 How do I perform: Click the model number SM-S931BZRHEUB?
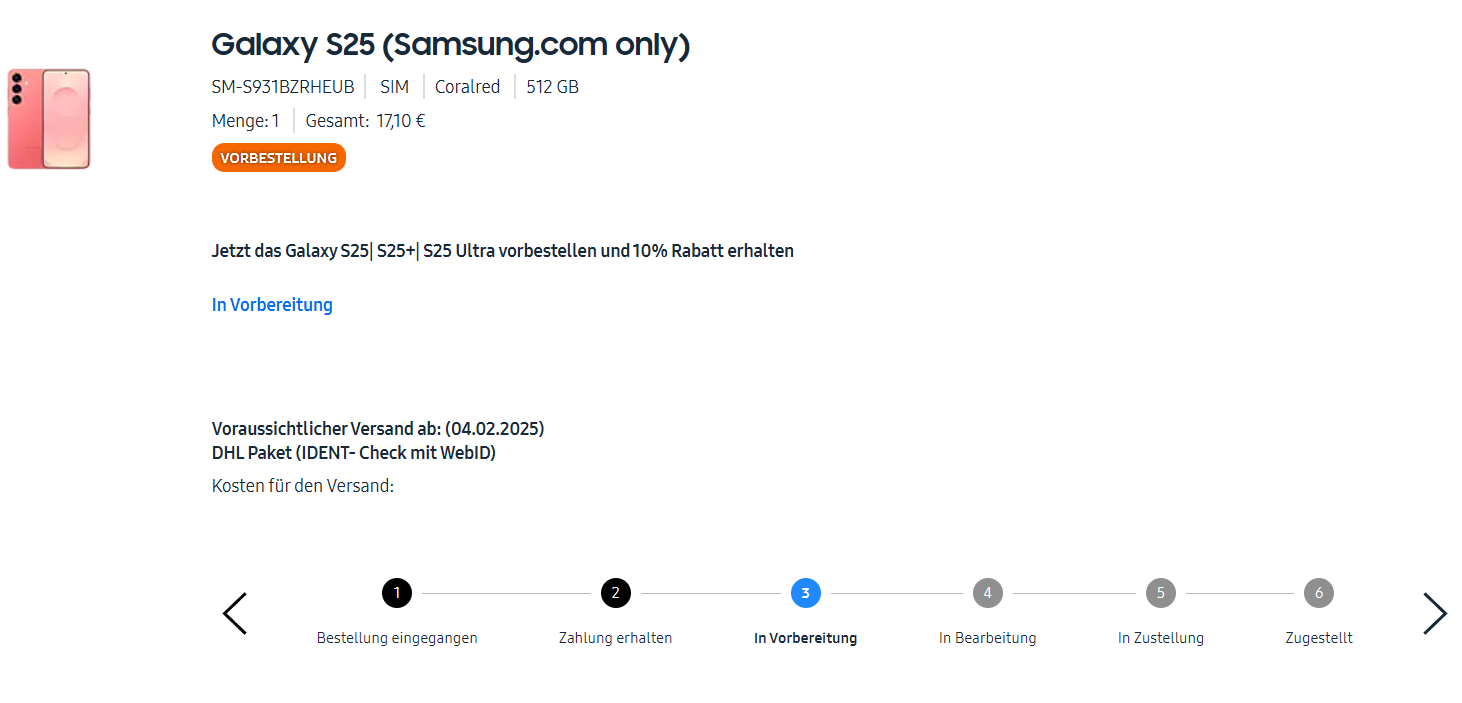point(283,87)
